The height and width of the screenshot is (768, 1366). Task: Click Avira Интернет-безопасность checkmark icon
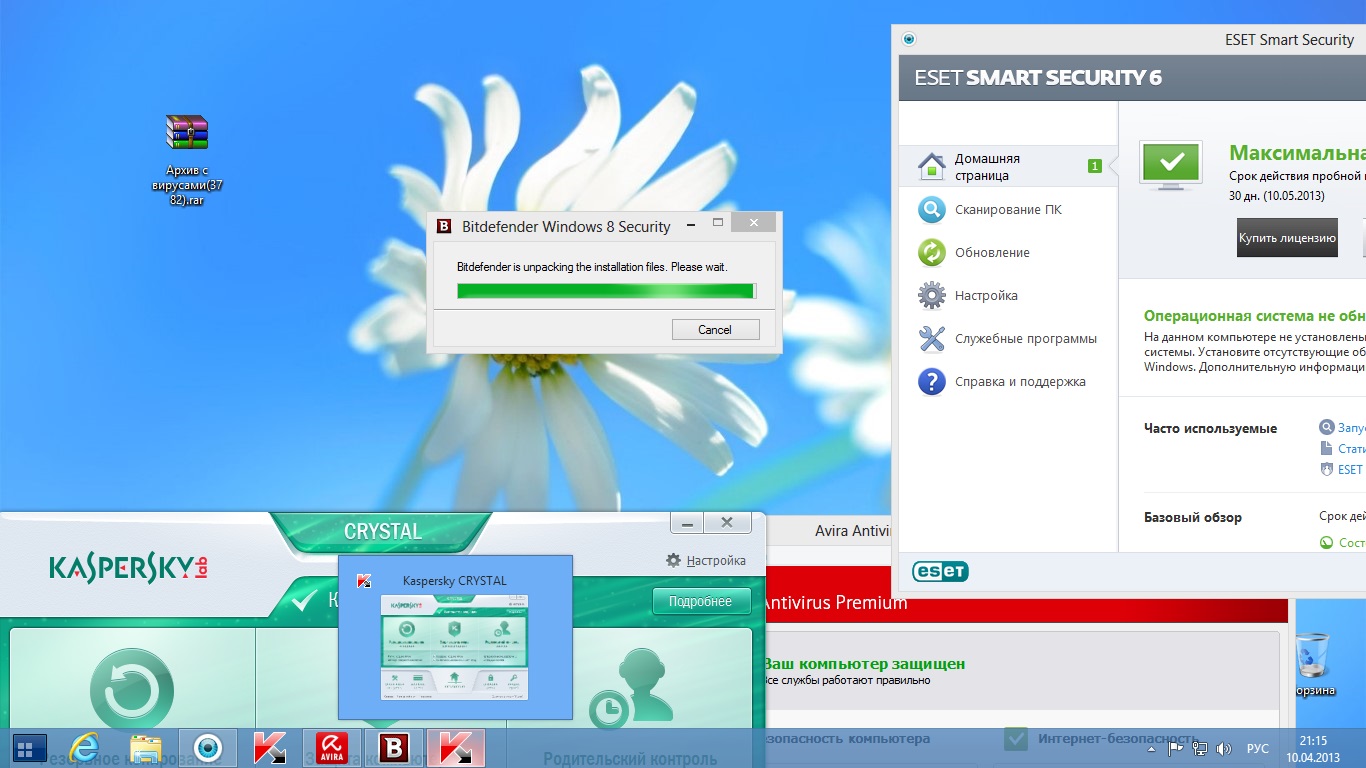click(x=1017, y=739)
